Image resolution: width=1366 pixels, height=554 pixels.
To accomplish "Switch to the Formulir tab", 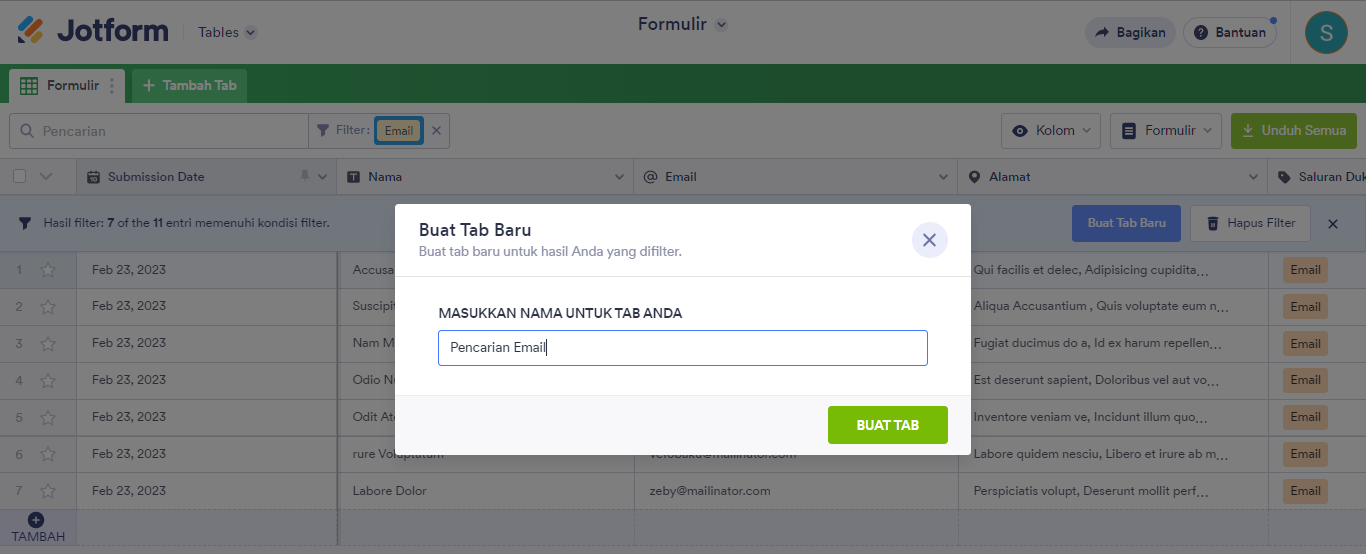I will pyautogui.click(x=62, y=86).
